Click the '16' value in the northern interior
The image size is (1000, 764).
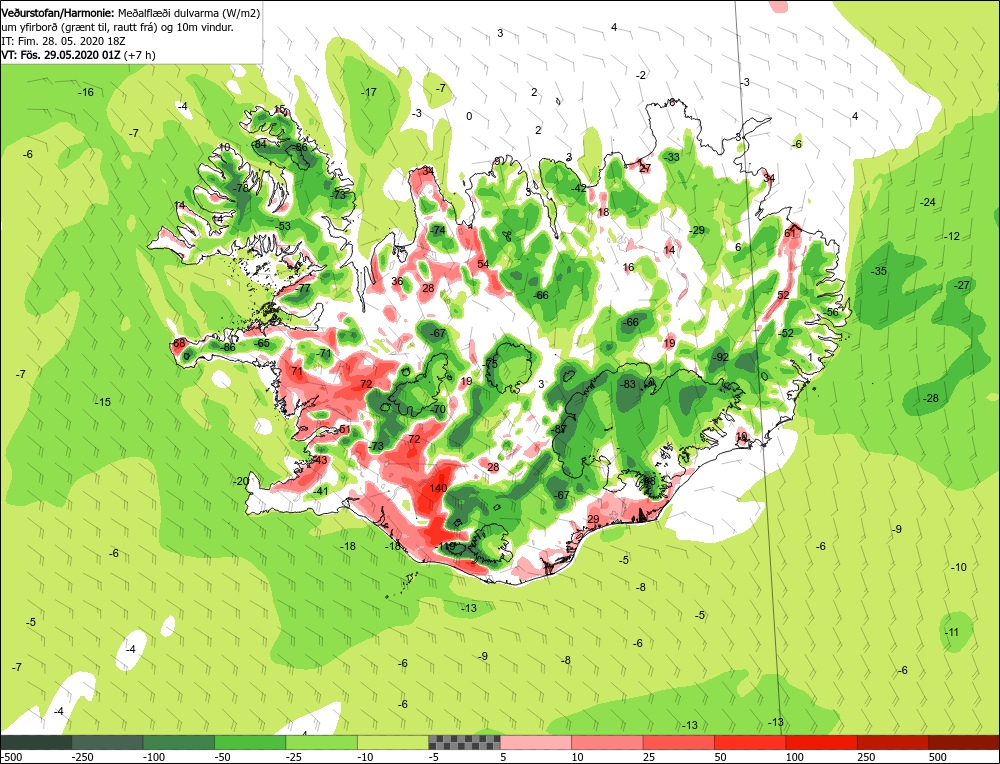tap(629, 267)
